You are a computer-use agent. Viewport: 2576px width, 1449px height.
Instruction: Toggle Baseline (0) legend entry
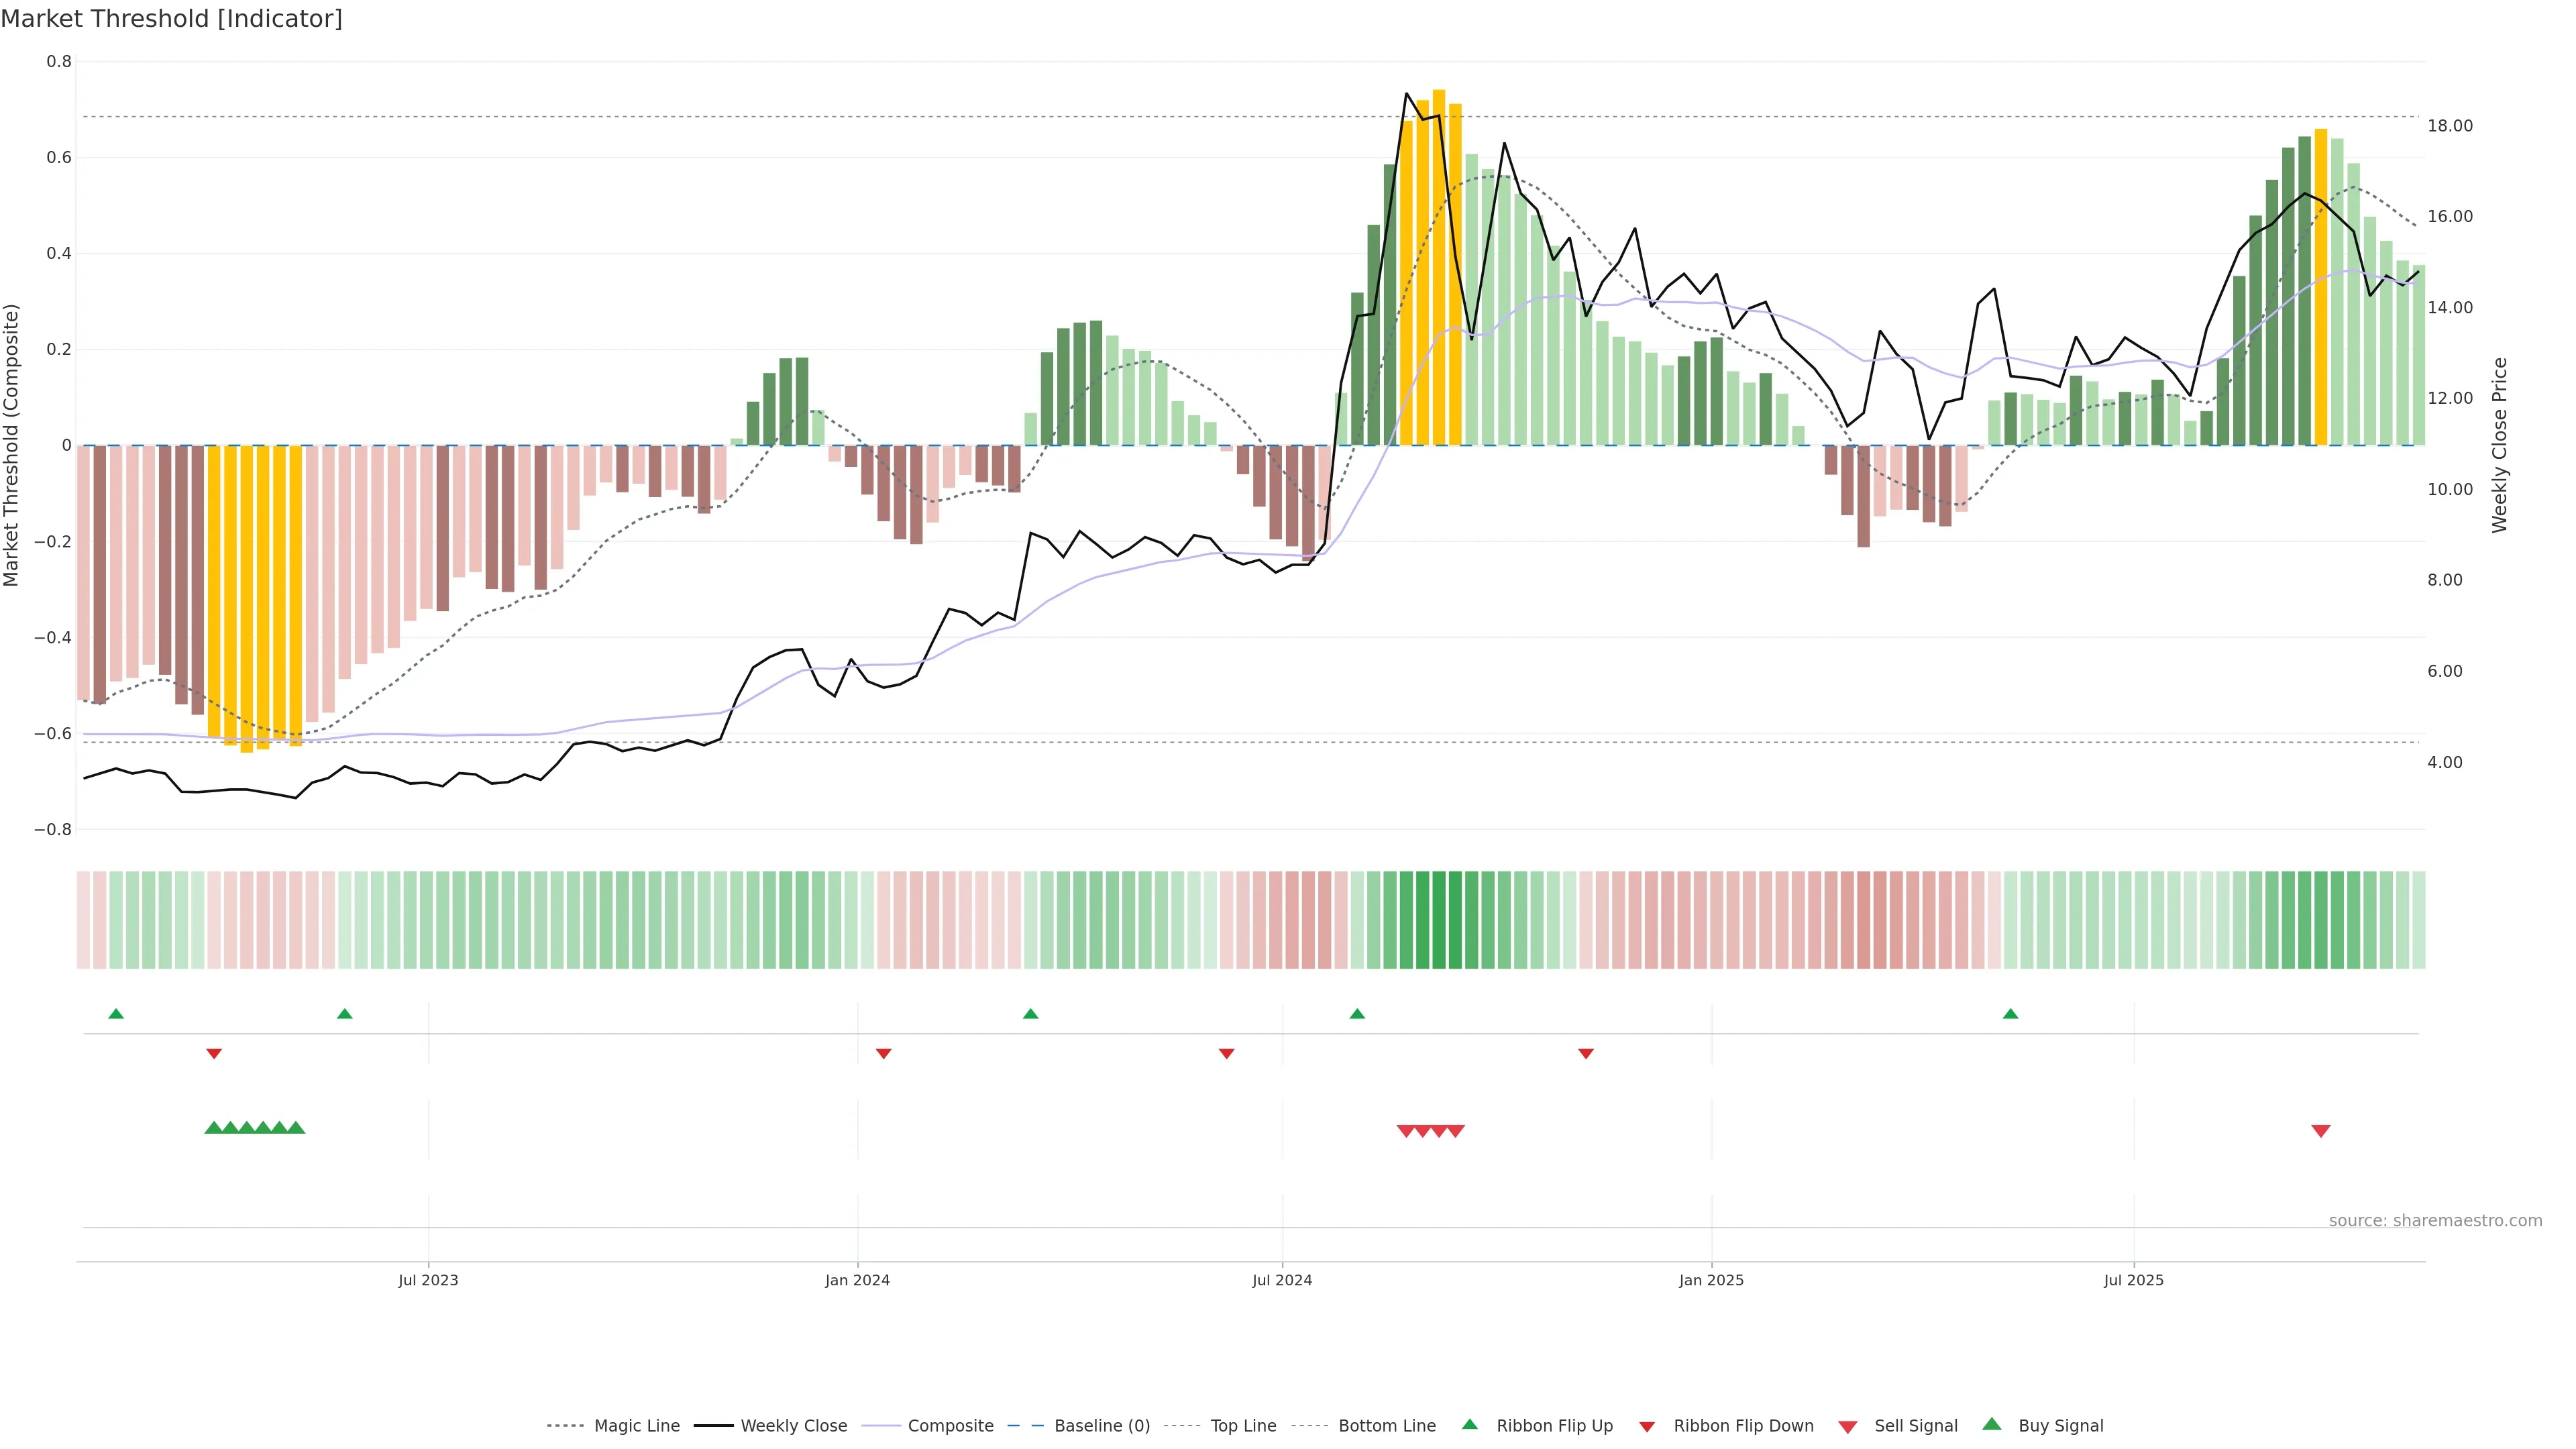click(x=1102, y=1426)
